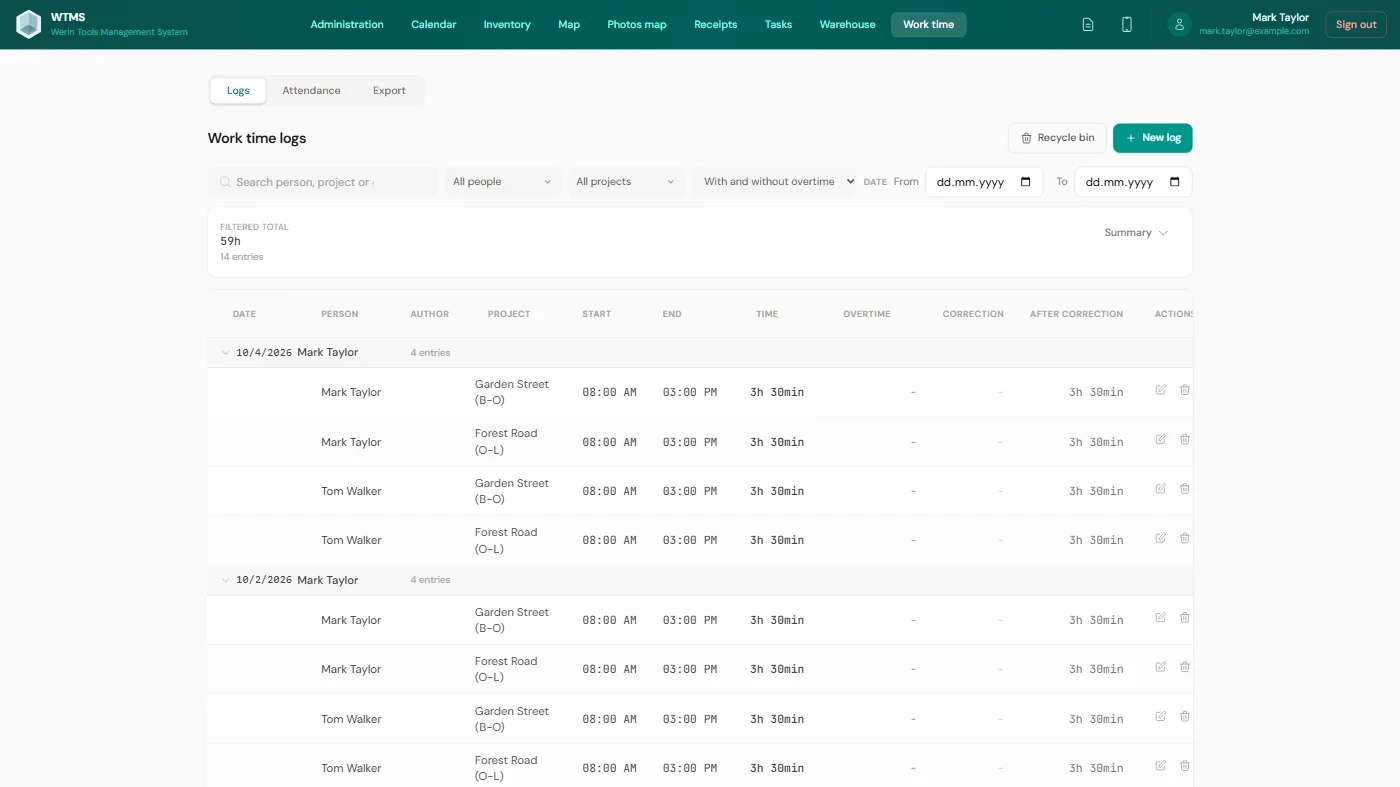Delete Tom Walker's Garden Street log under 10/4/2026
Screen dimensions: 1400x787
pyautogui.click(x=1185, y=489)
